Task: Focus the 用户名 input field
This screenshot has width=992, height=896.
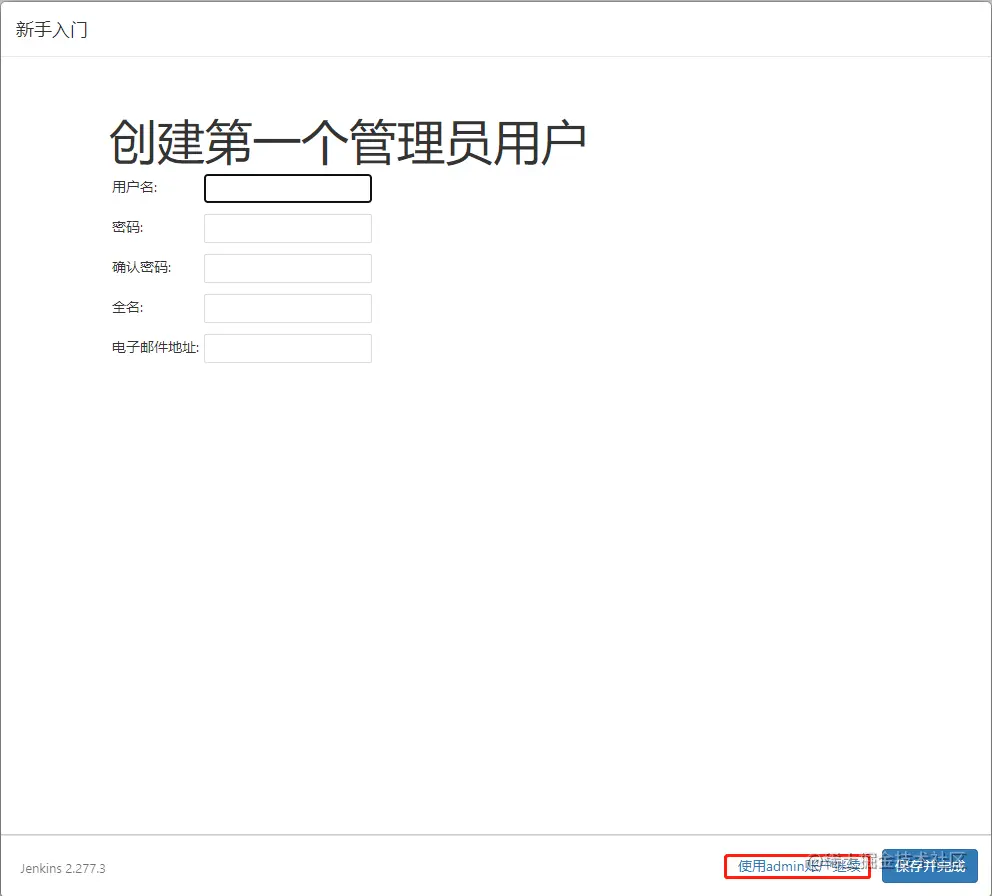Action: 288,189
